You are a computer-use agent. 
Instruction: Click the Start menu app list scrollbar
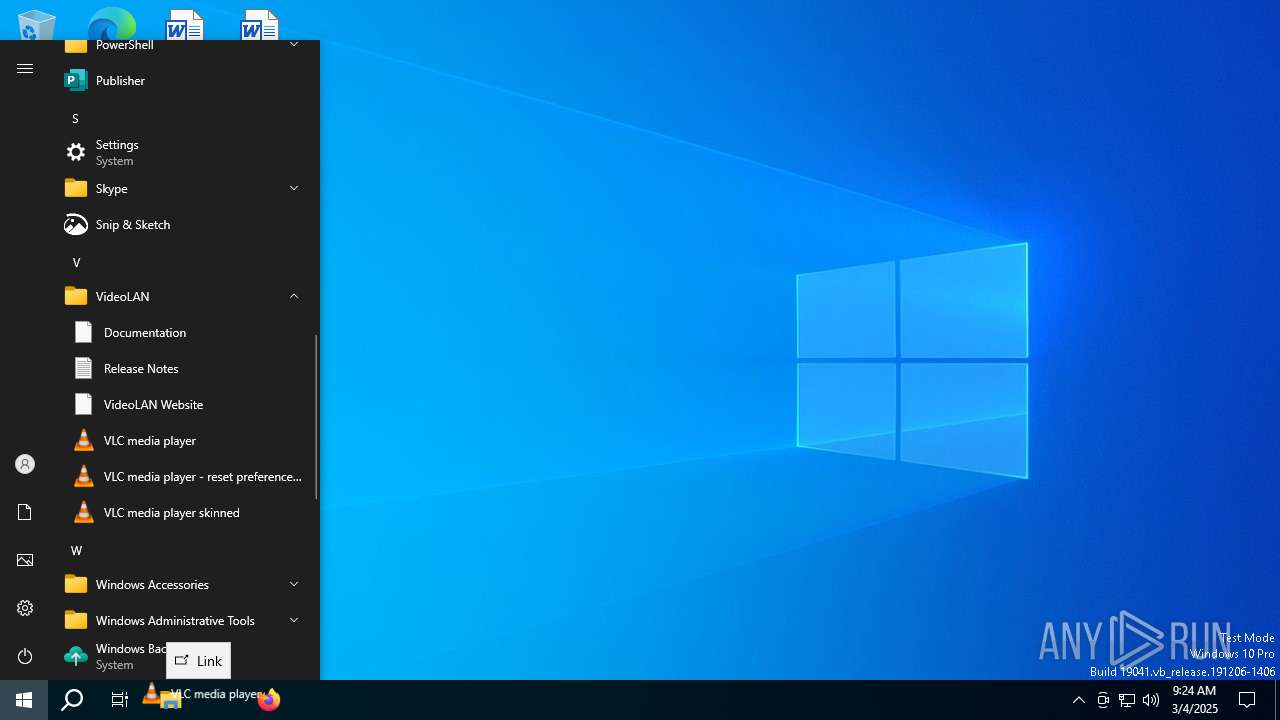pos(316,417)
